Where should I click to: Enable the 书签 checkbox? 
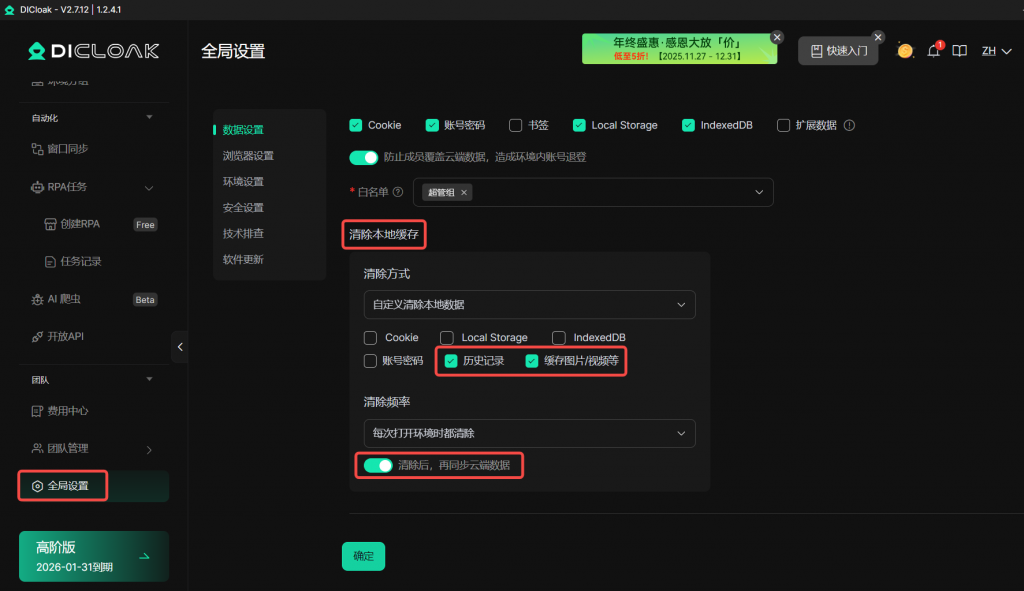coord(516,126)
